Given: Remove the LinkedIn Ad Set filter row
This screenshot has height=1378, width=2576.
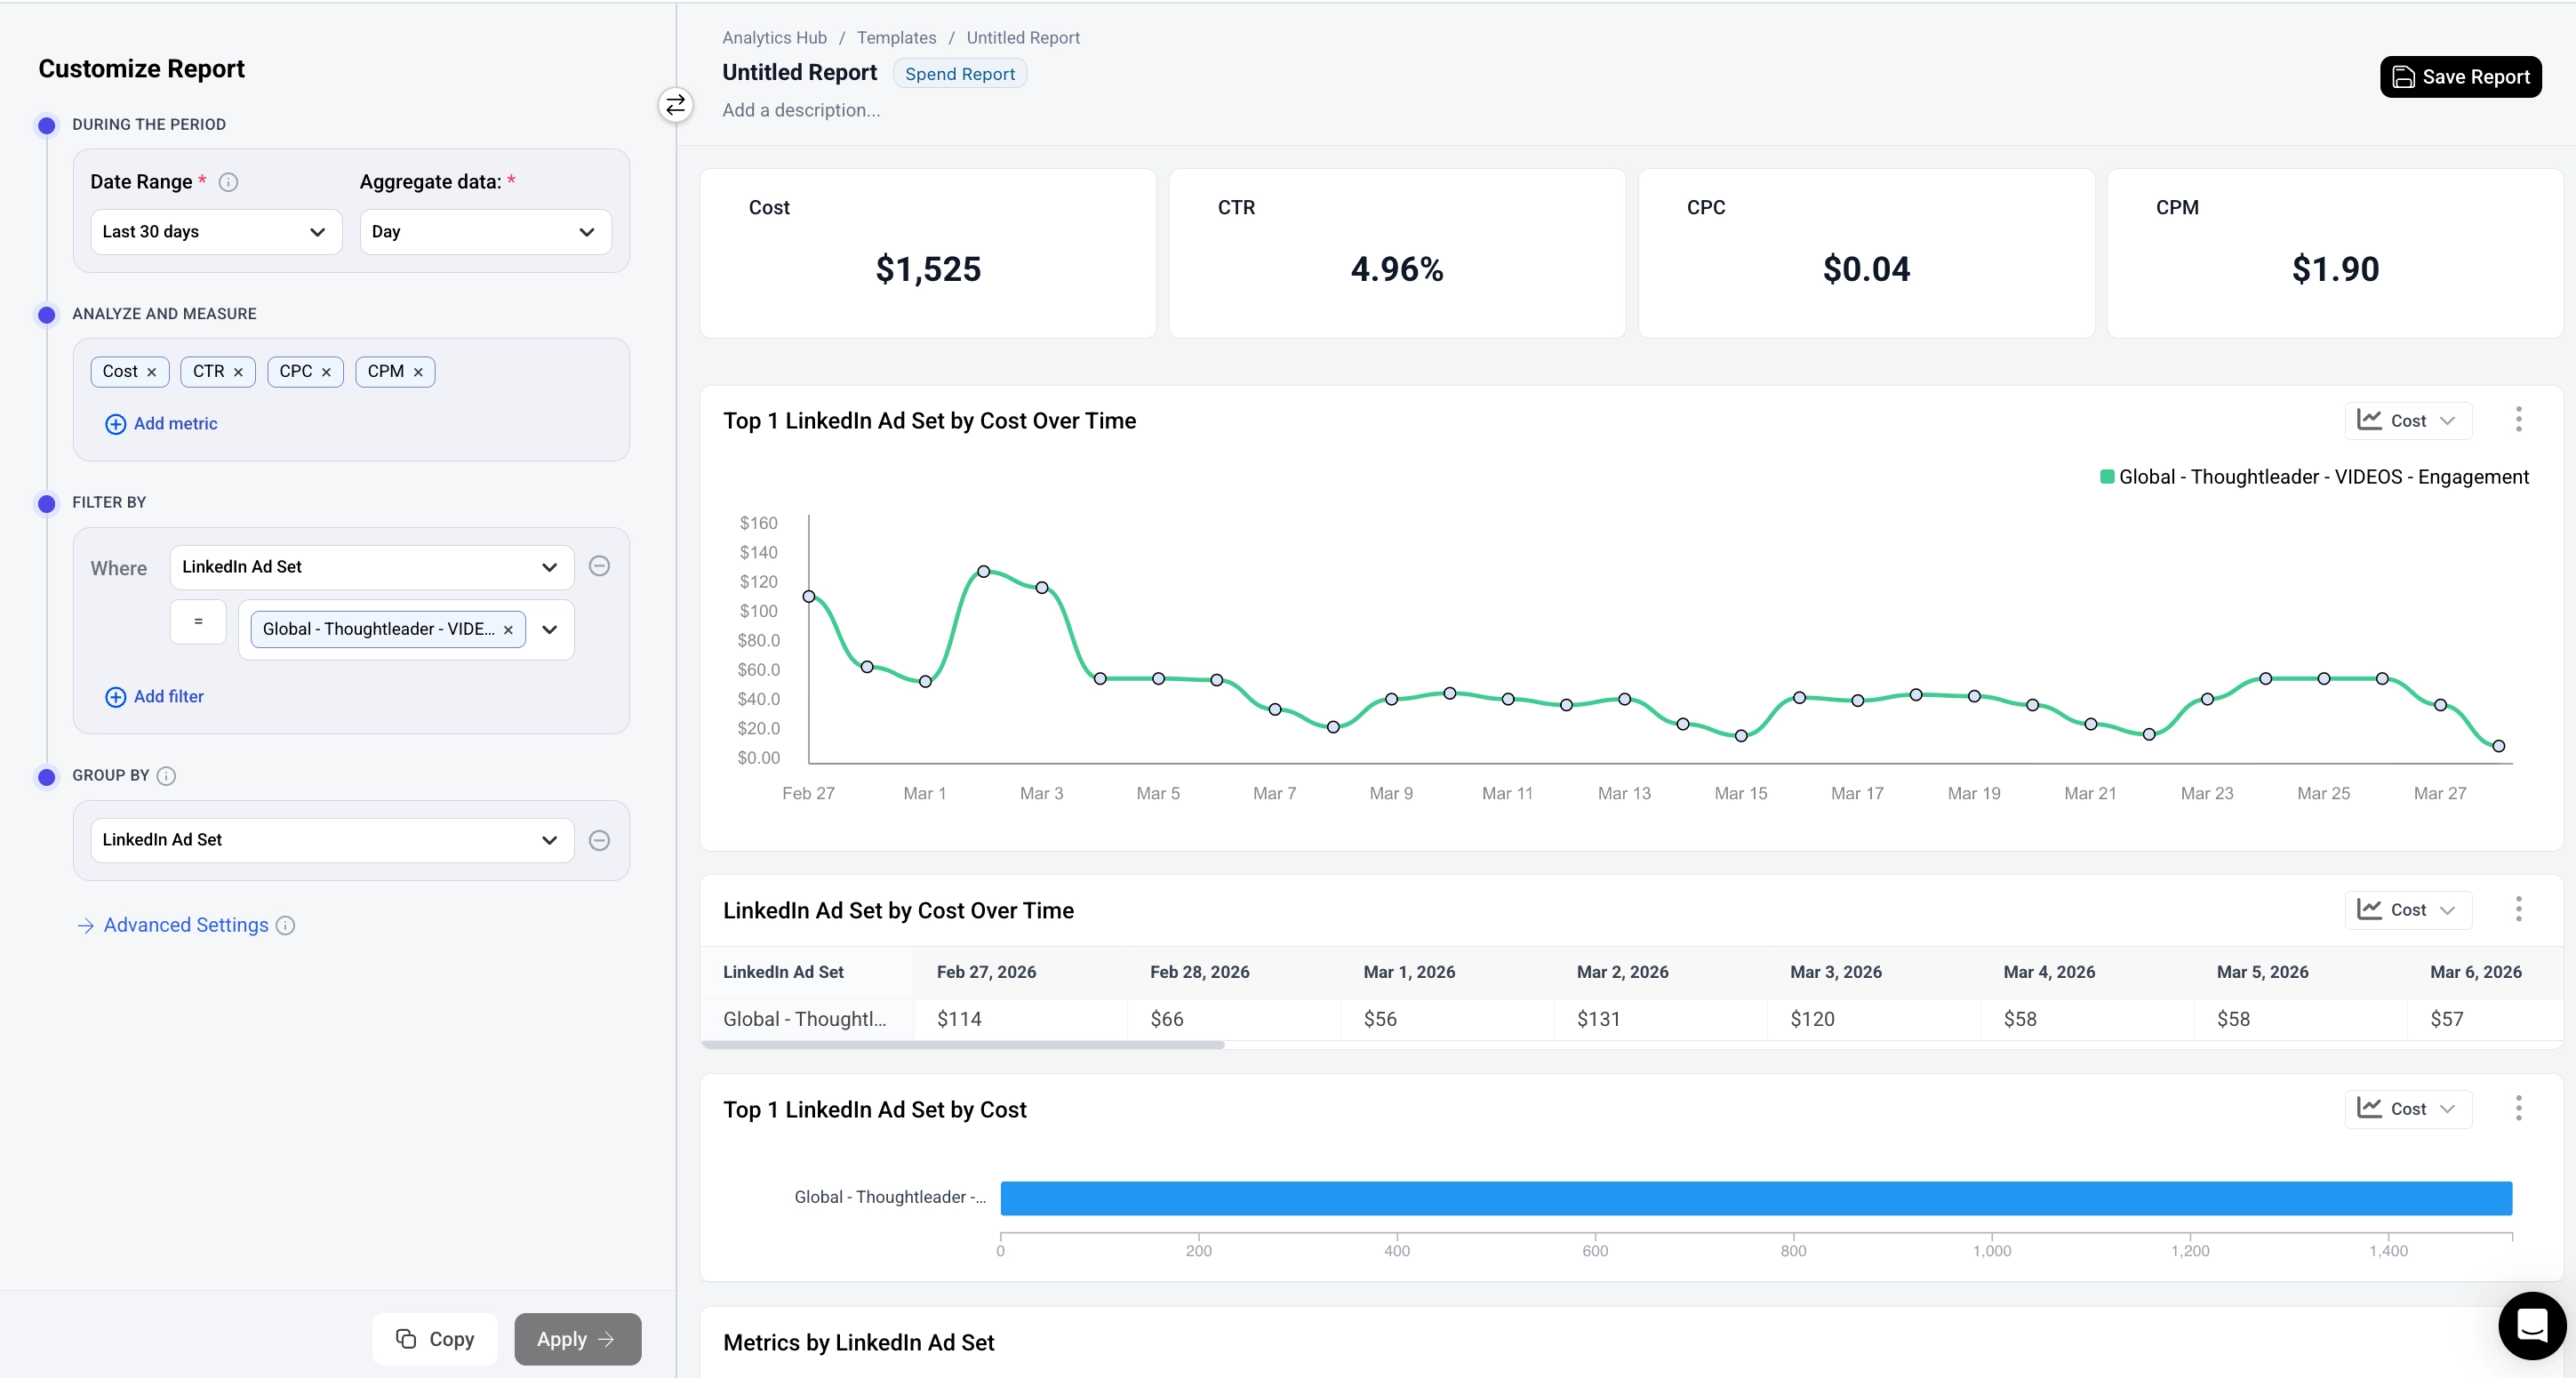Looking at the screenshot, I should [x=599, y=566].
